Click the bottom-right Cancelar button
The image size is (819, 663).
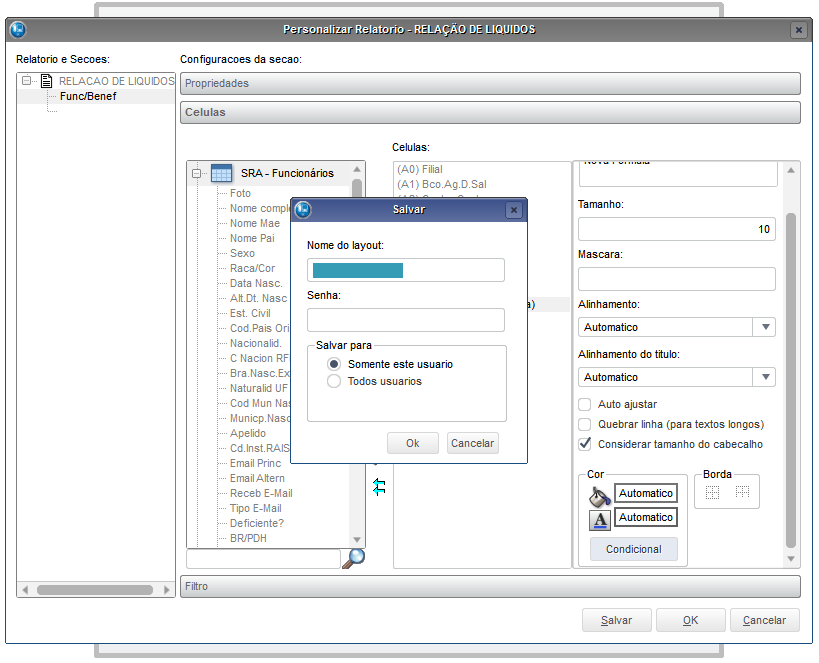pyautogui.click(x=764, y=620)
